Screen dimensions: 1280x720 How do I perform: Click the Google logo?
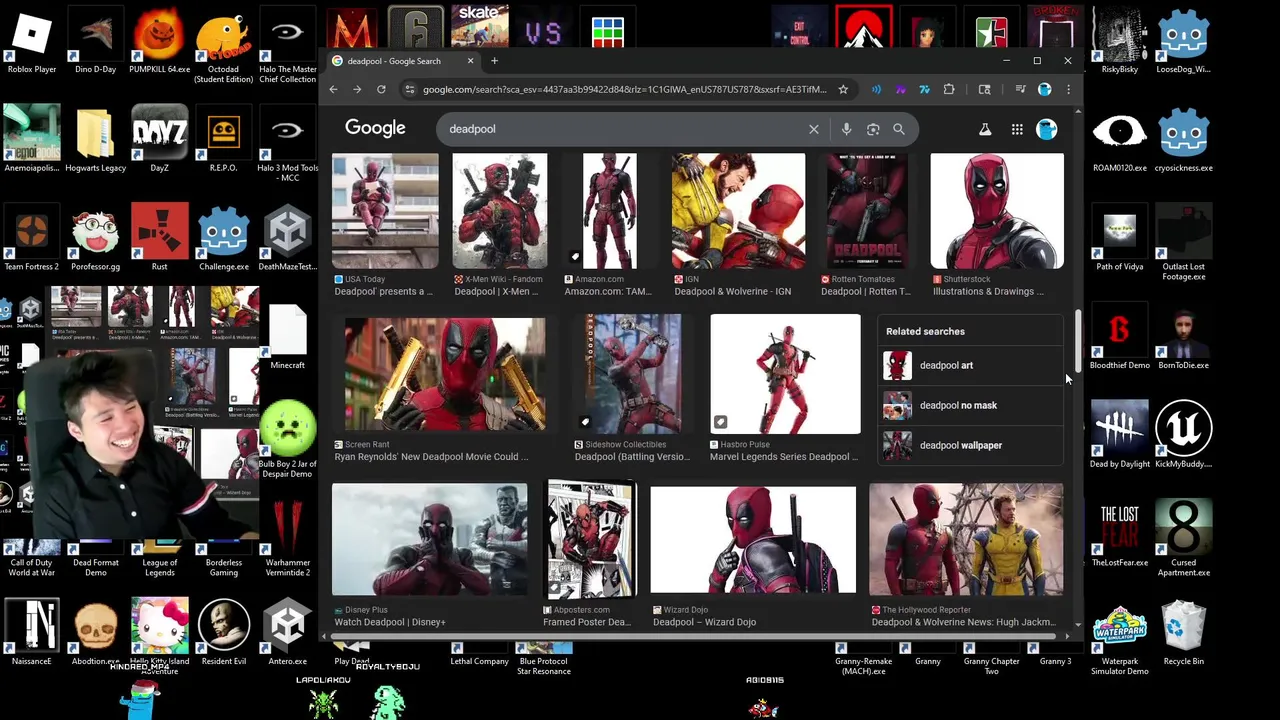point(375,128)
